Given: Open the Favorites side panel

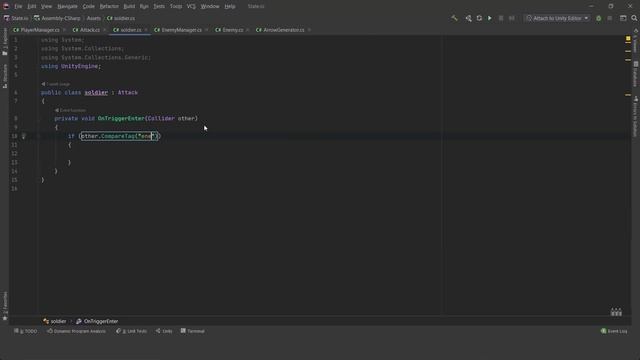Looking at the screenshot, I should pos(5,306).
